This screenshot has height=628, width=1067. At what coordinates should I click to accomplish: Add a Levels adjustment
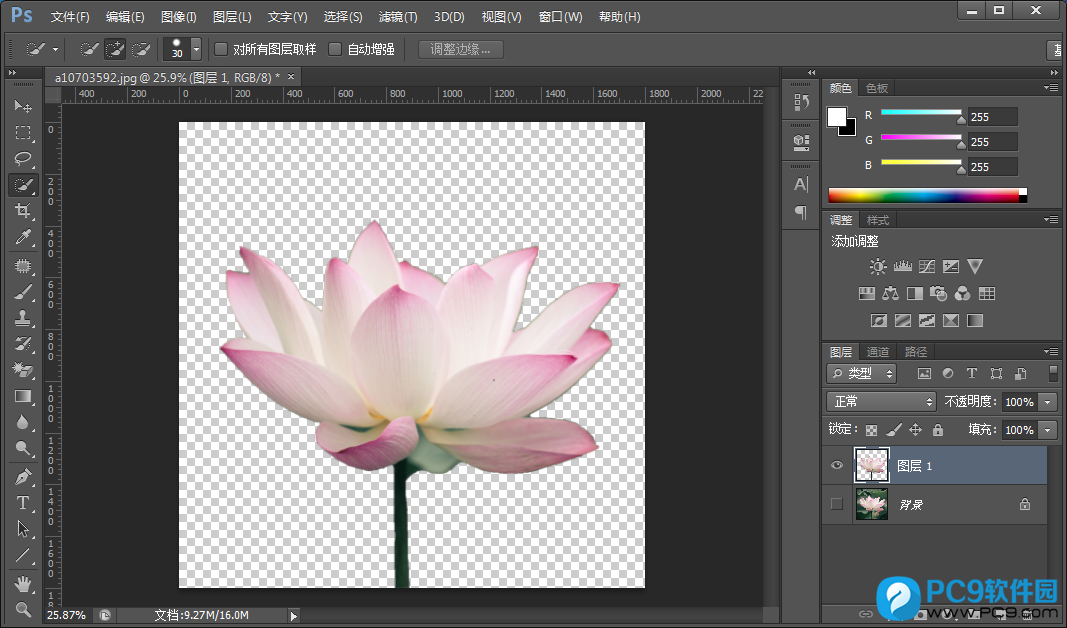tap(902, 266)
